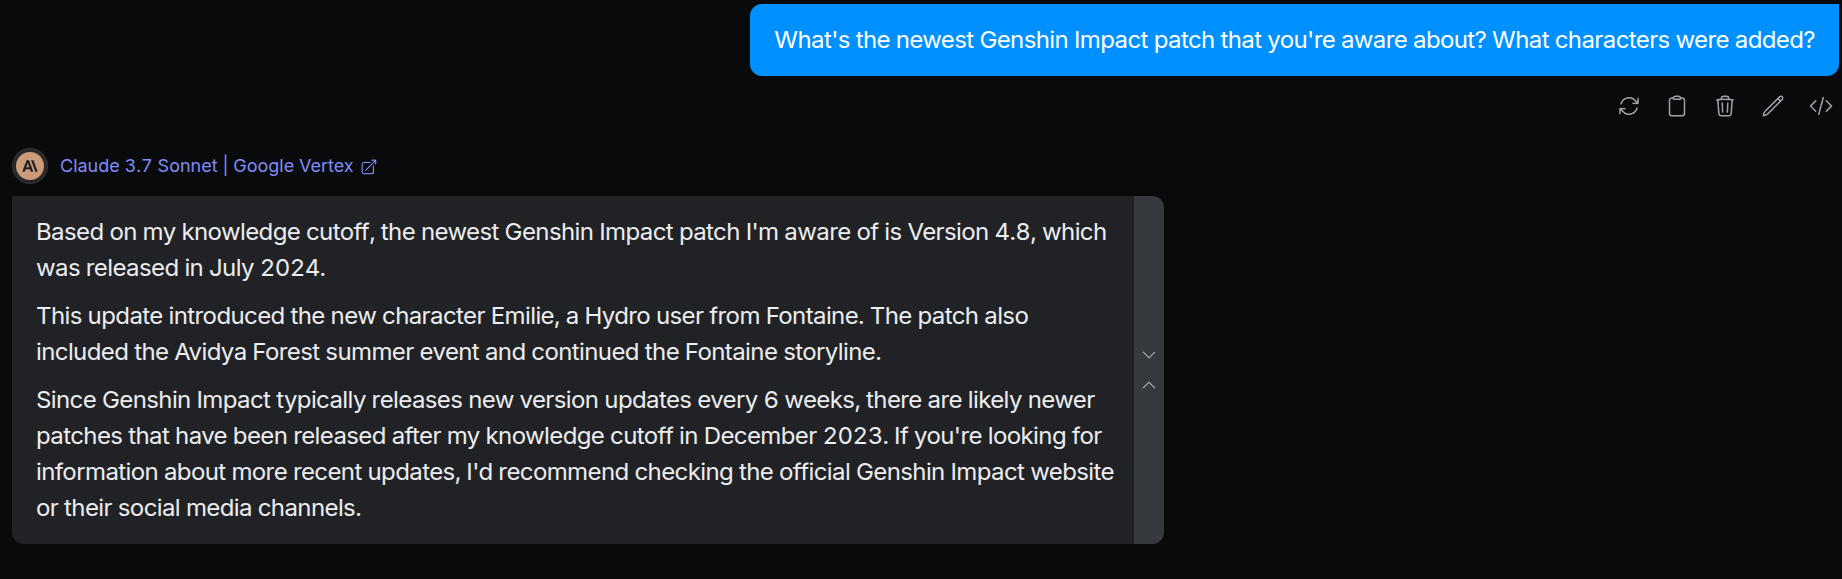Copy the user message with the clipboard icon
This screenshot has width=1842, height=579.
coord(1677,106)
